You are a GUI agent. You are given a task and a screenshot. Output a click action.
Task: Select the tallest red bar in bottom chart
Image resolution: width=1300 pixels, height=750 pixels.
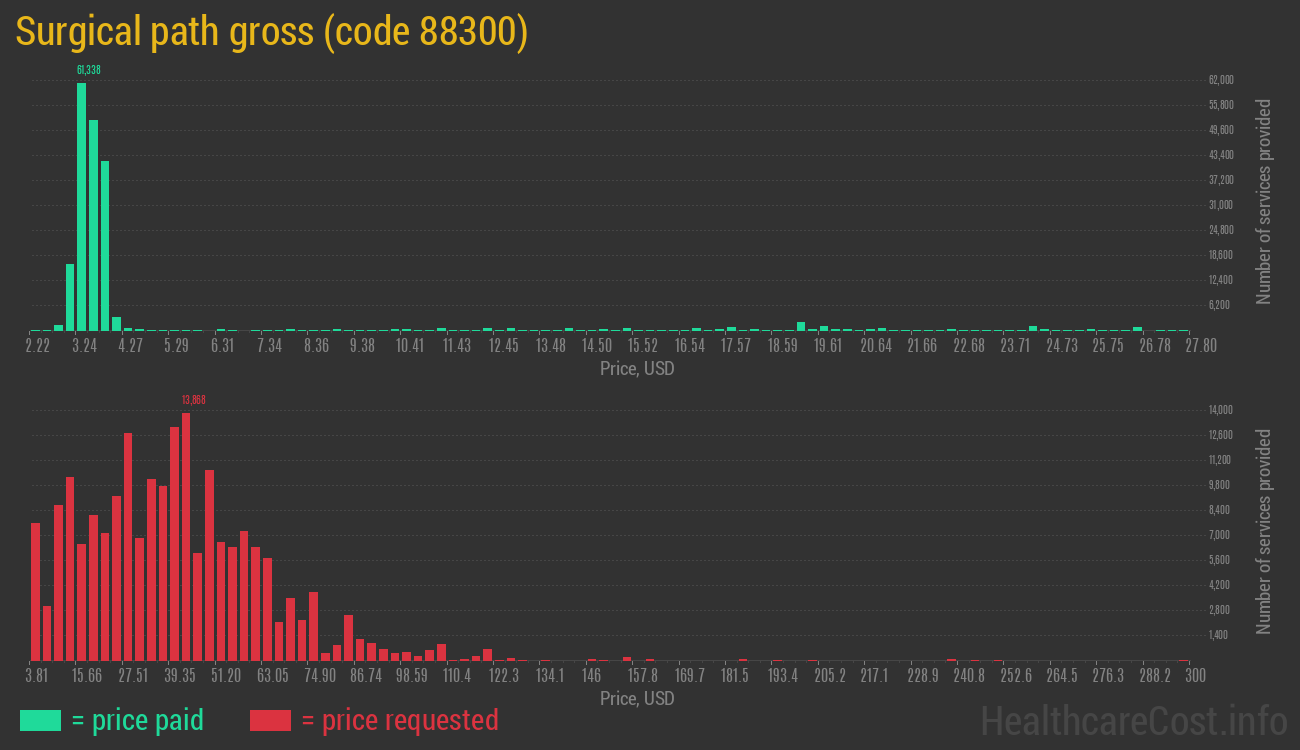coord(186,536)
